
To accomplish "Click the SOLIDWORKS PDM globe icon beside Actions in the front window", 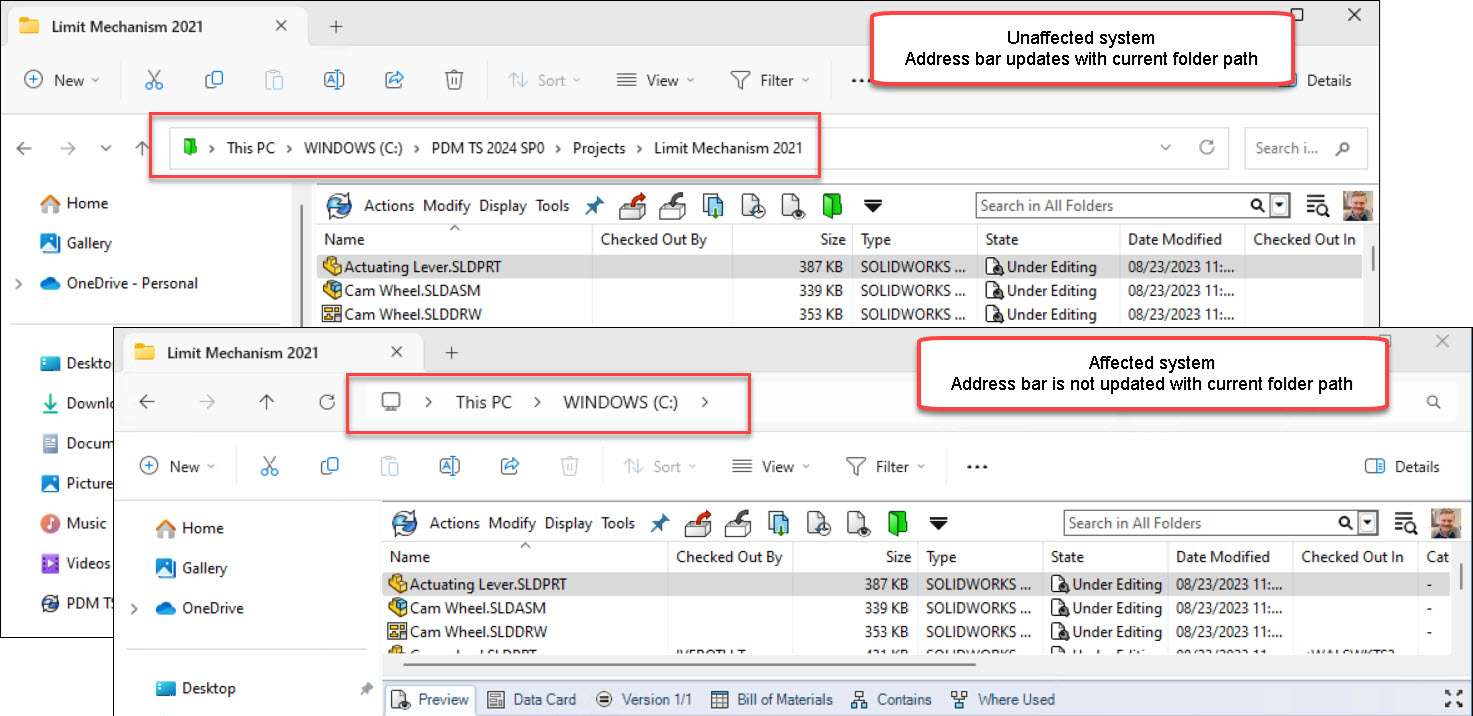I will pos(404,523).
